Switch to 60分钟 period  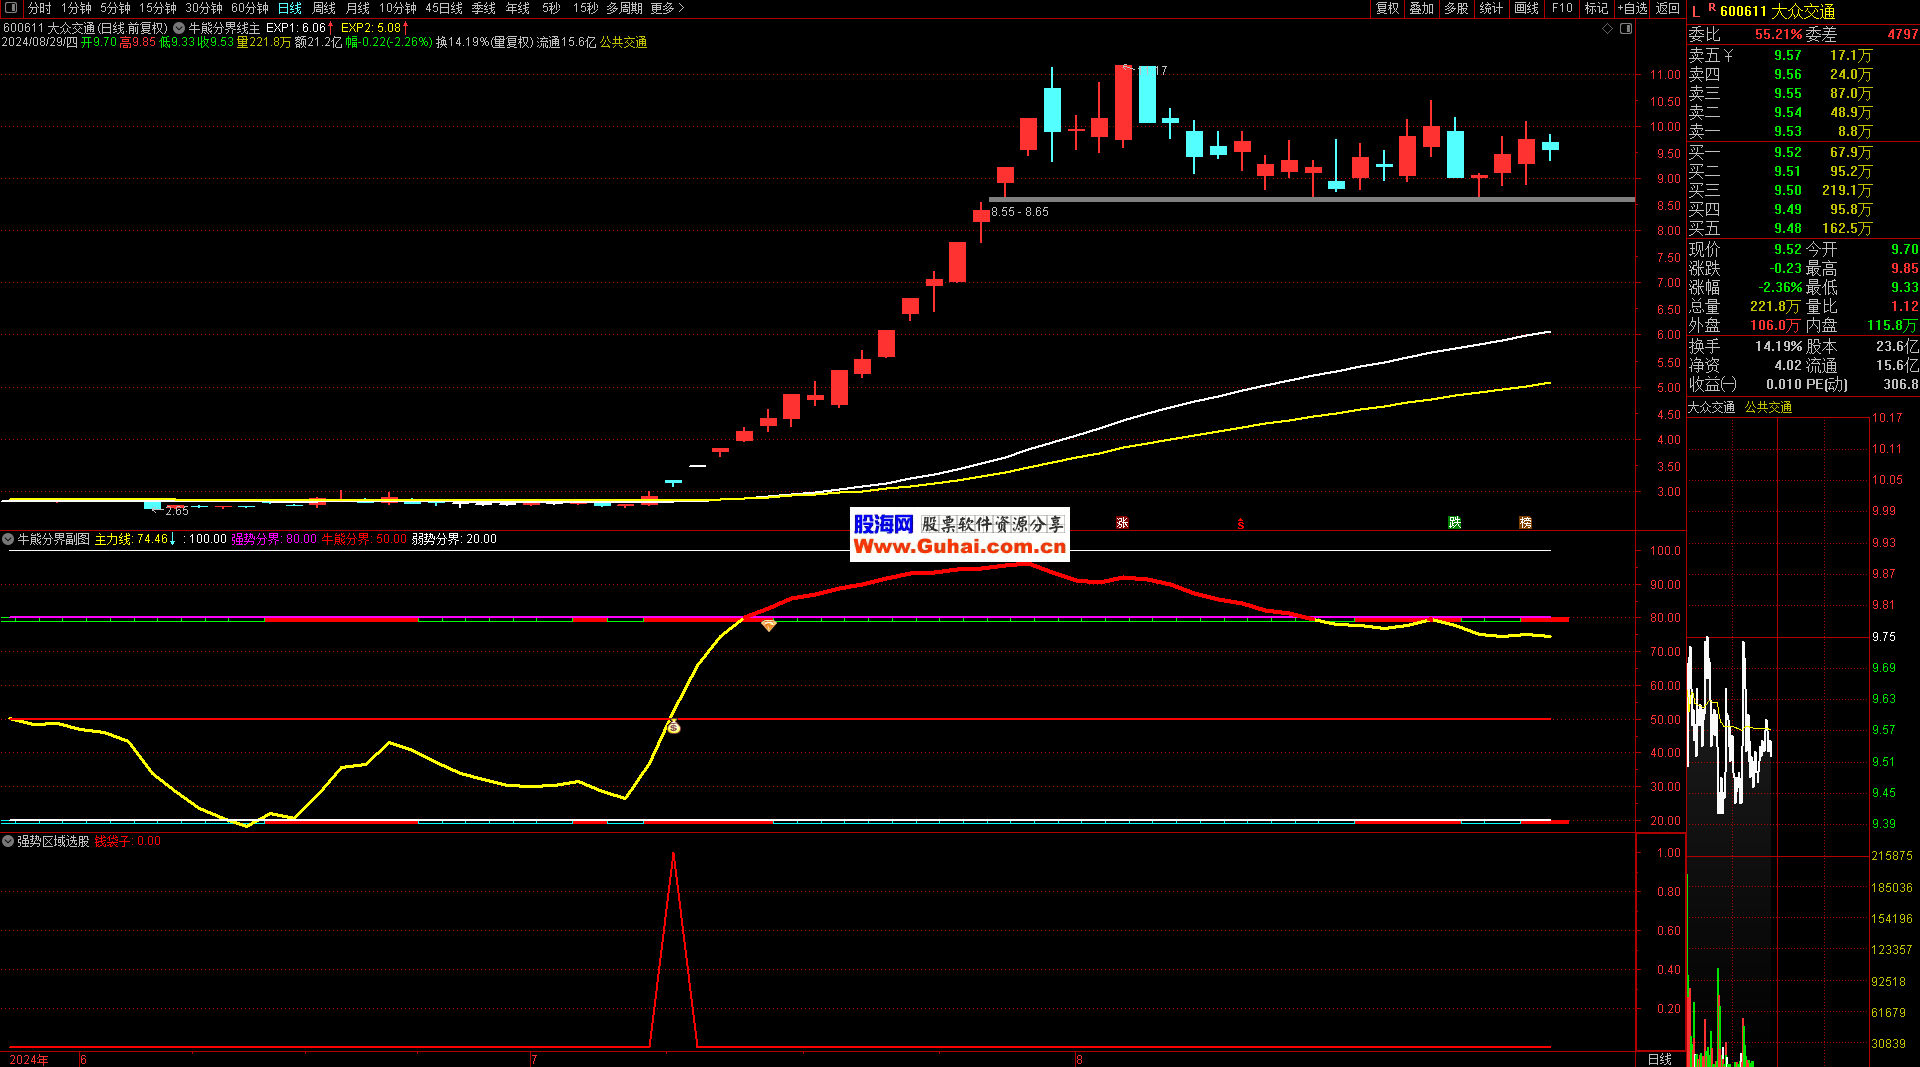point(249,8)
